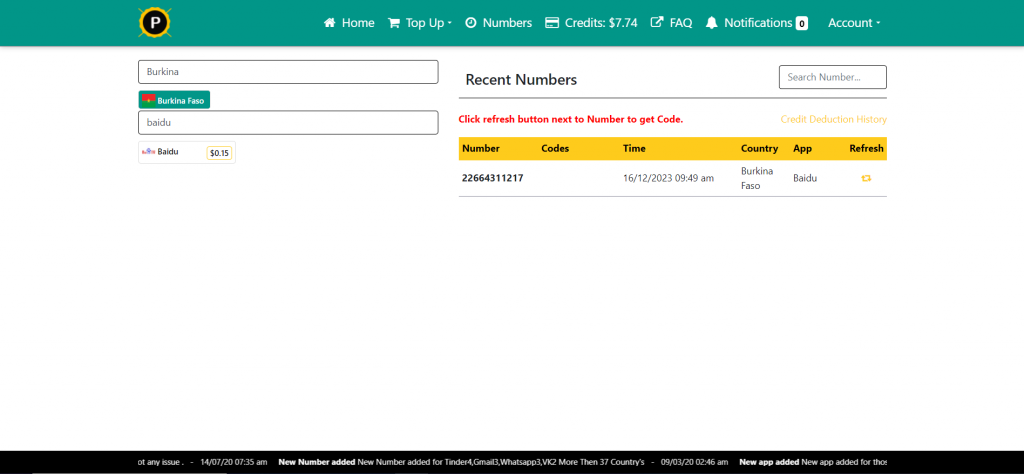This screenshot has width=1024, height=474.
Task: Click the country search field containing Burkina
Action: (x=288, y=72)
